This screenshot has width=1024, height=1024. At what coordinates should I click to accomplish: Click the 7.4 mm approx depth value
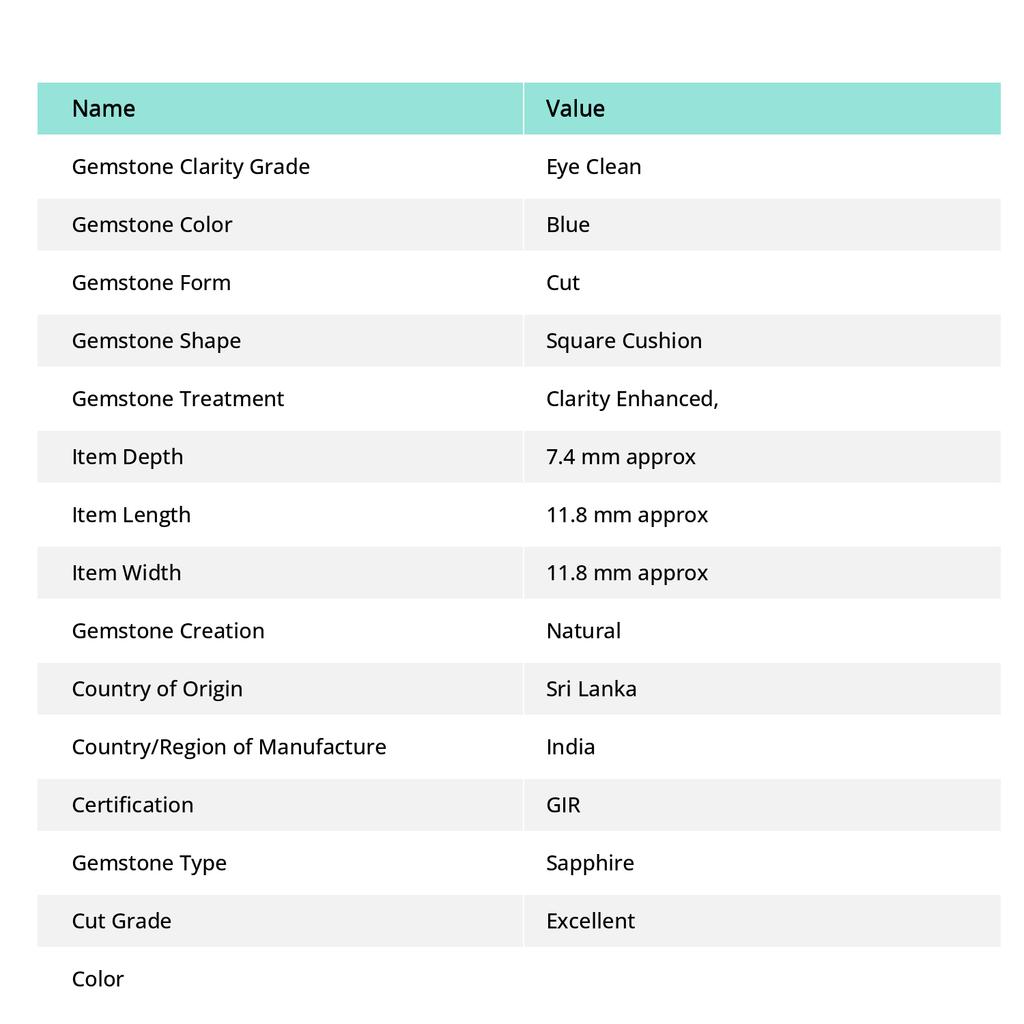pyautogui.click(x=620, y=457)
